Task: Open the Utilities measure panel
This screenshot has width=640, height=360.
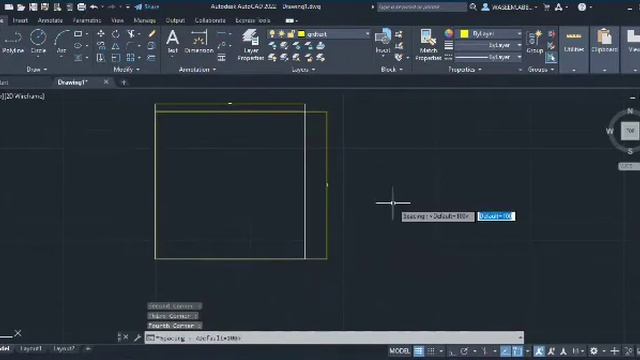Action: [x=574, y=42]
